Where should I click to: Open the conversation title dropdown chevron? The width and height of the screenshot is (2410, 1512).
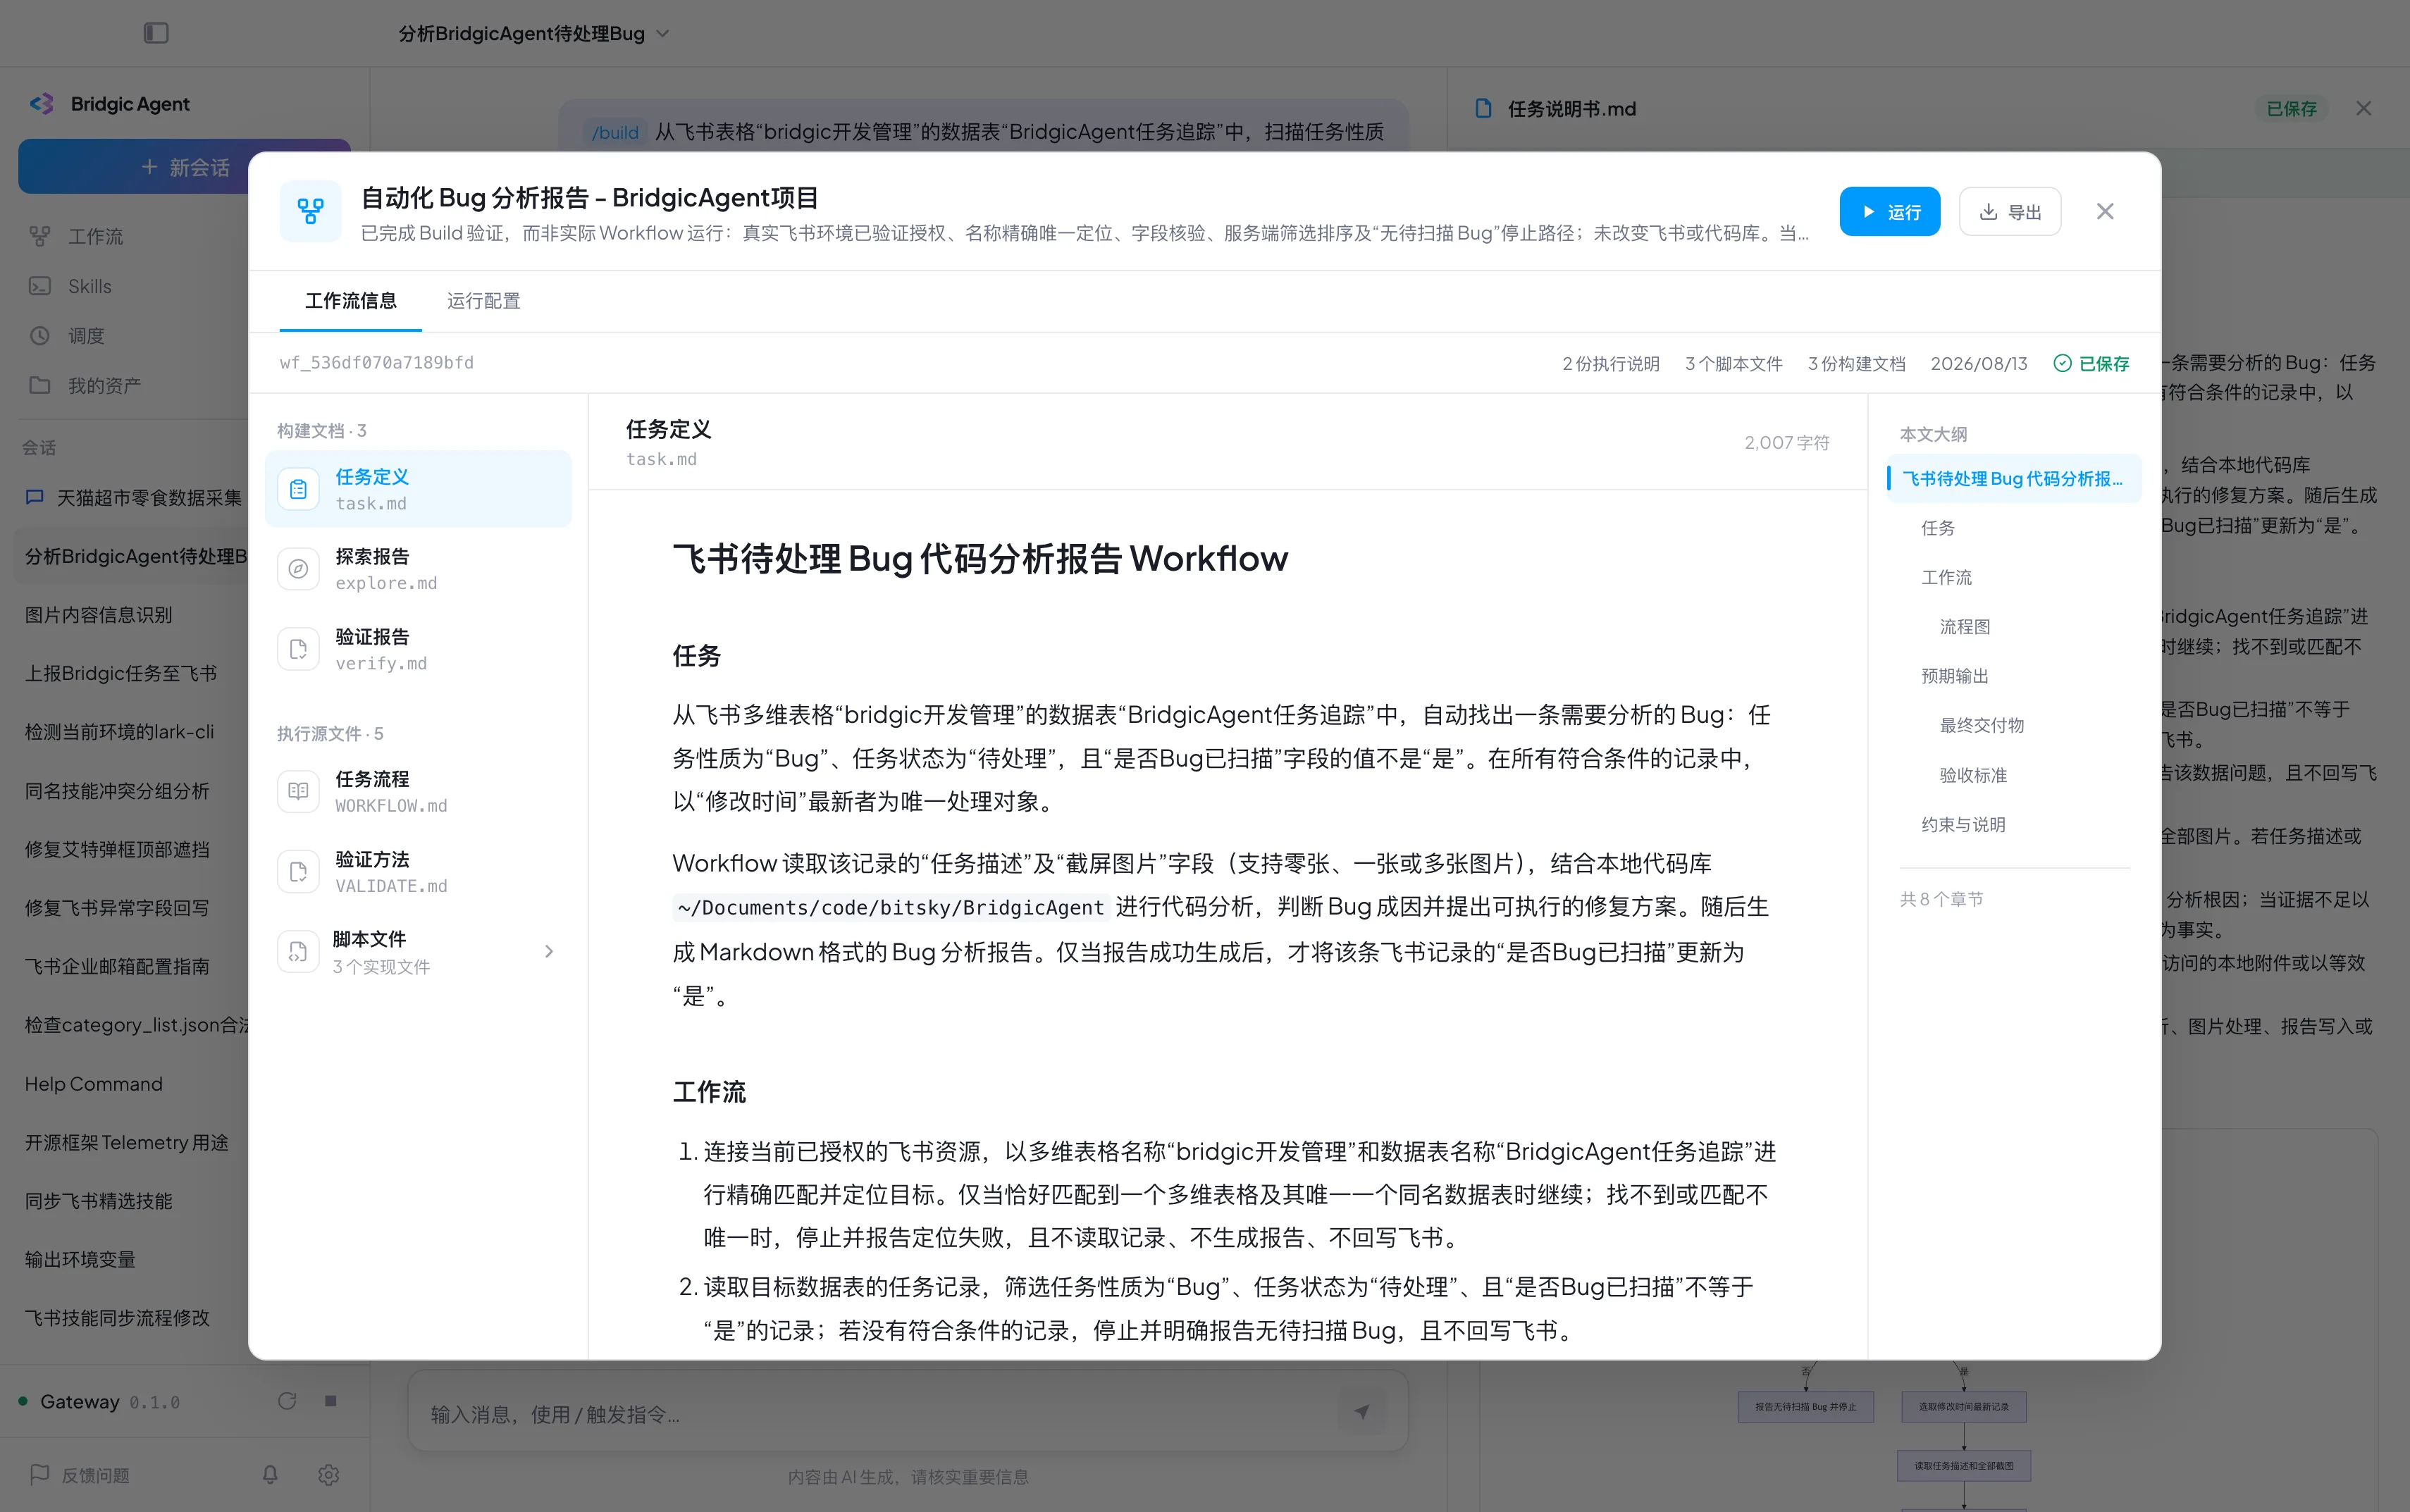(663, 34)
